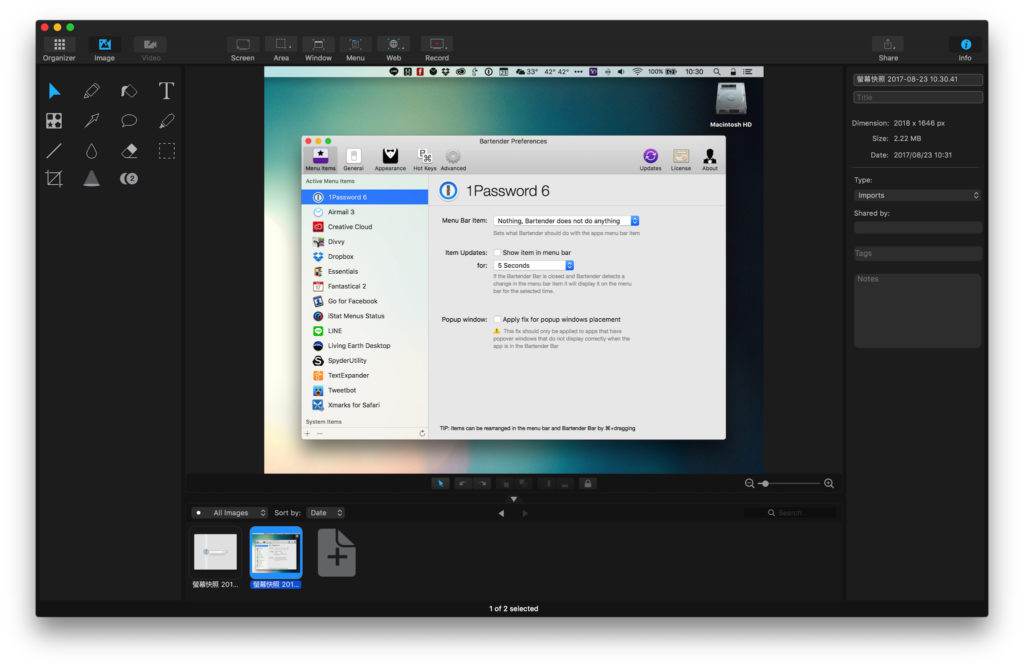Image resolution: width=1024 pixels, height=668 pixels.
Task: Choose the speech bubble Callout tool
Action: [x=129, y=121]
